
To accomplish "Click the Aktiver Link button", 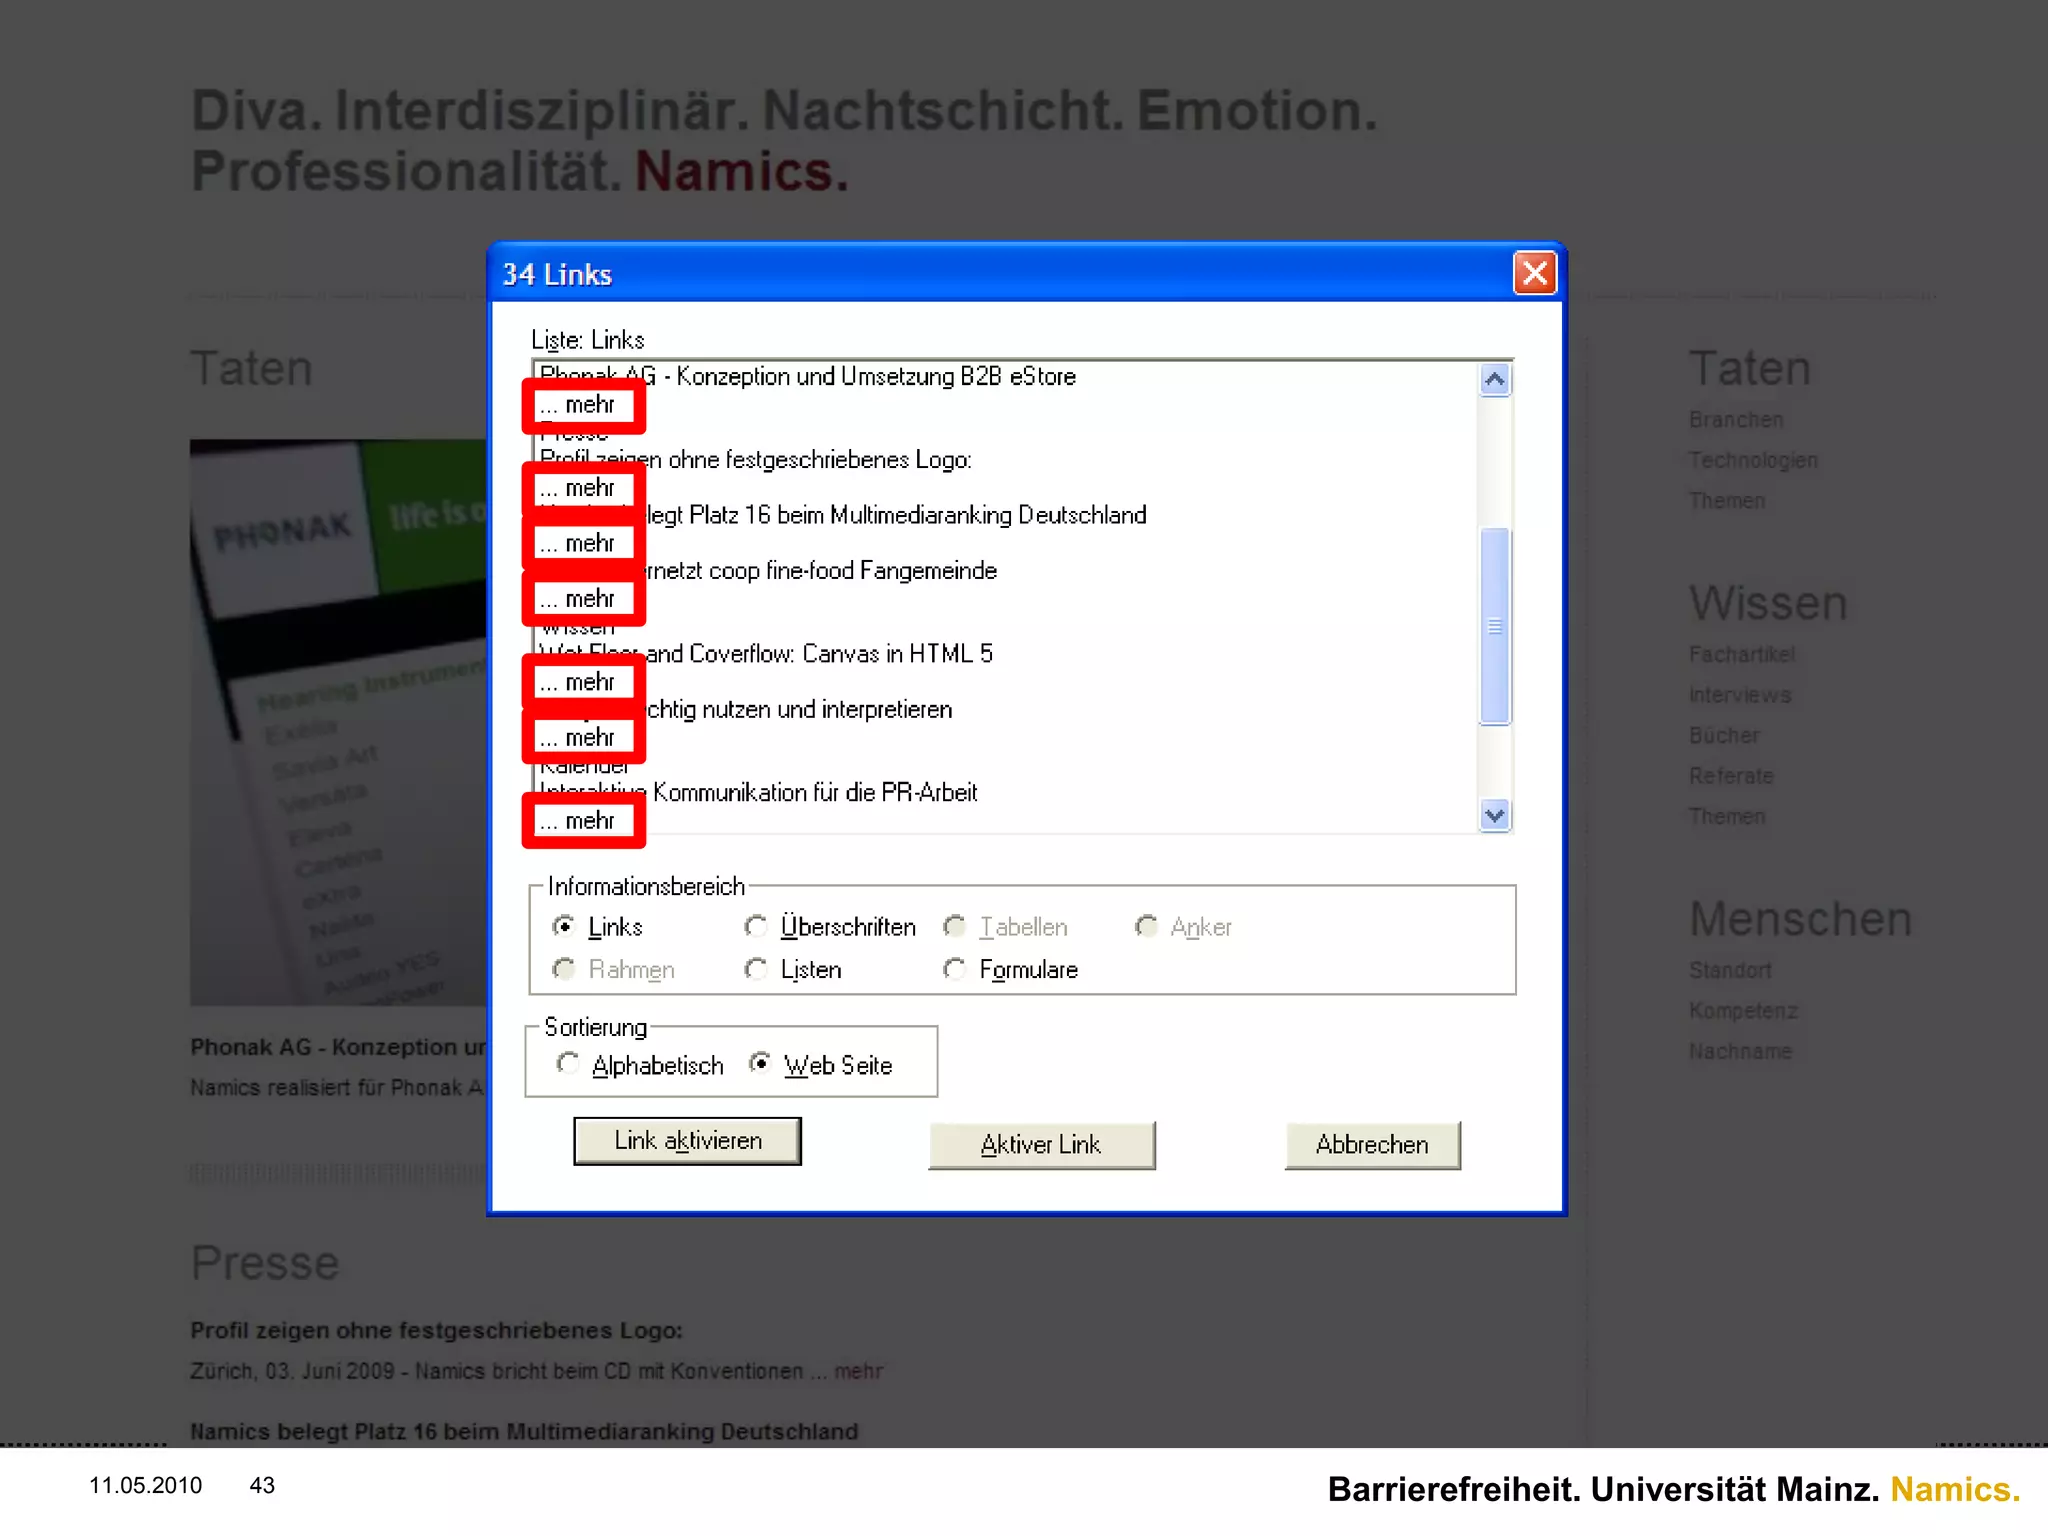I will (x=1041, y=1145).
